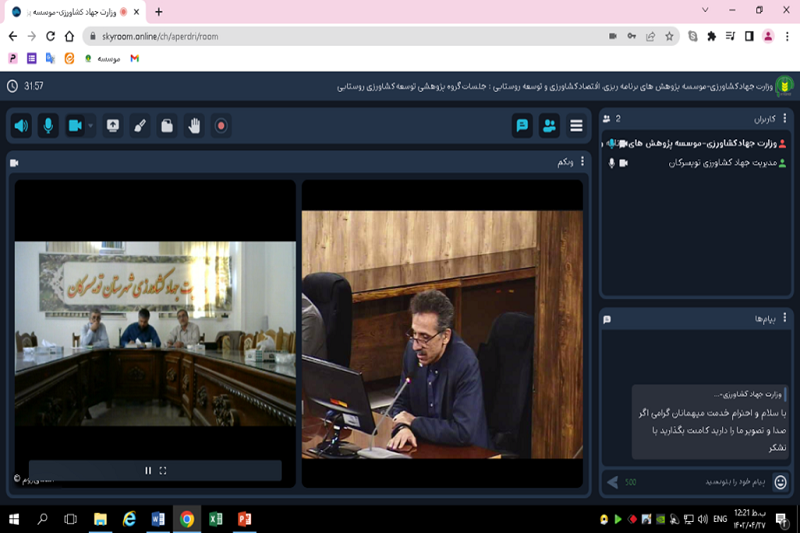Click the screen share icon
This screenshot has width=800, height=533.
point(113,126)
